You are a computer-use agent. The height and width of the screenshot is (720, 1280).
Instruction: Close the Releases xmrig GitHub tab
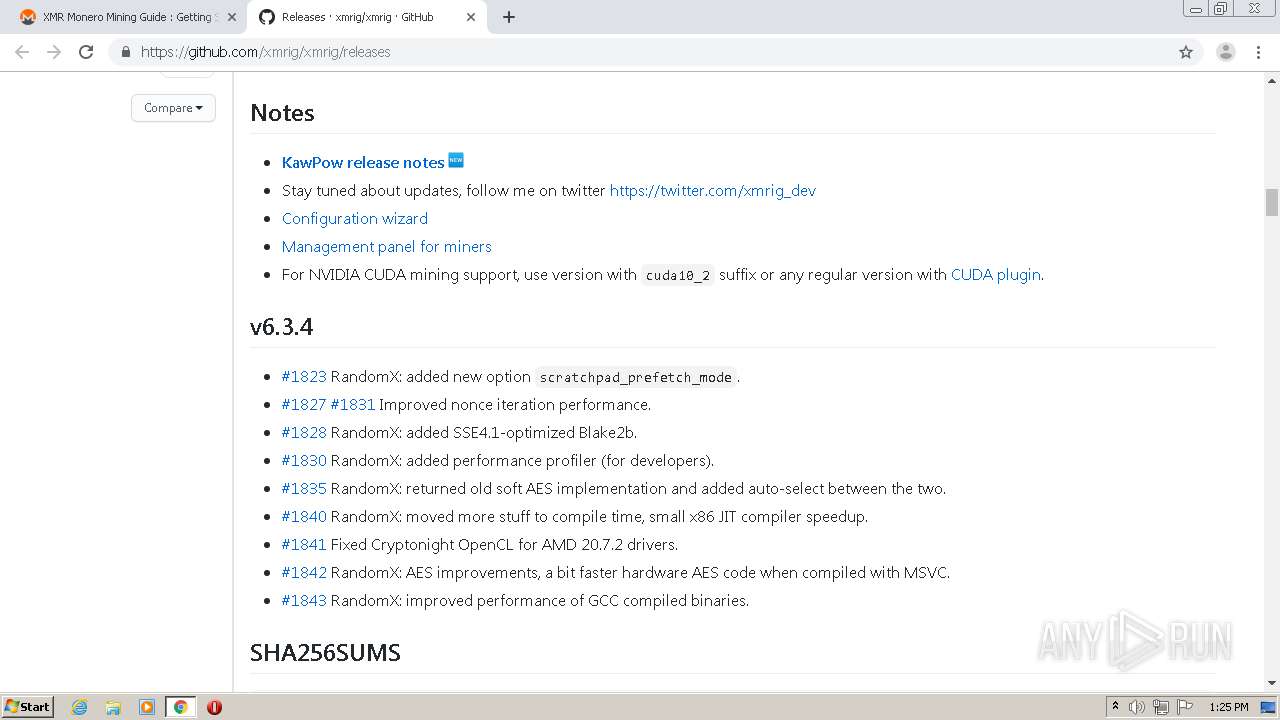(x=471, y=17)
